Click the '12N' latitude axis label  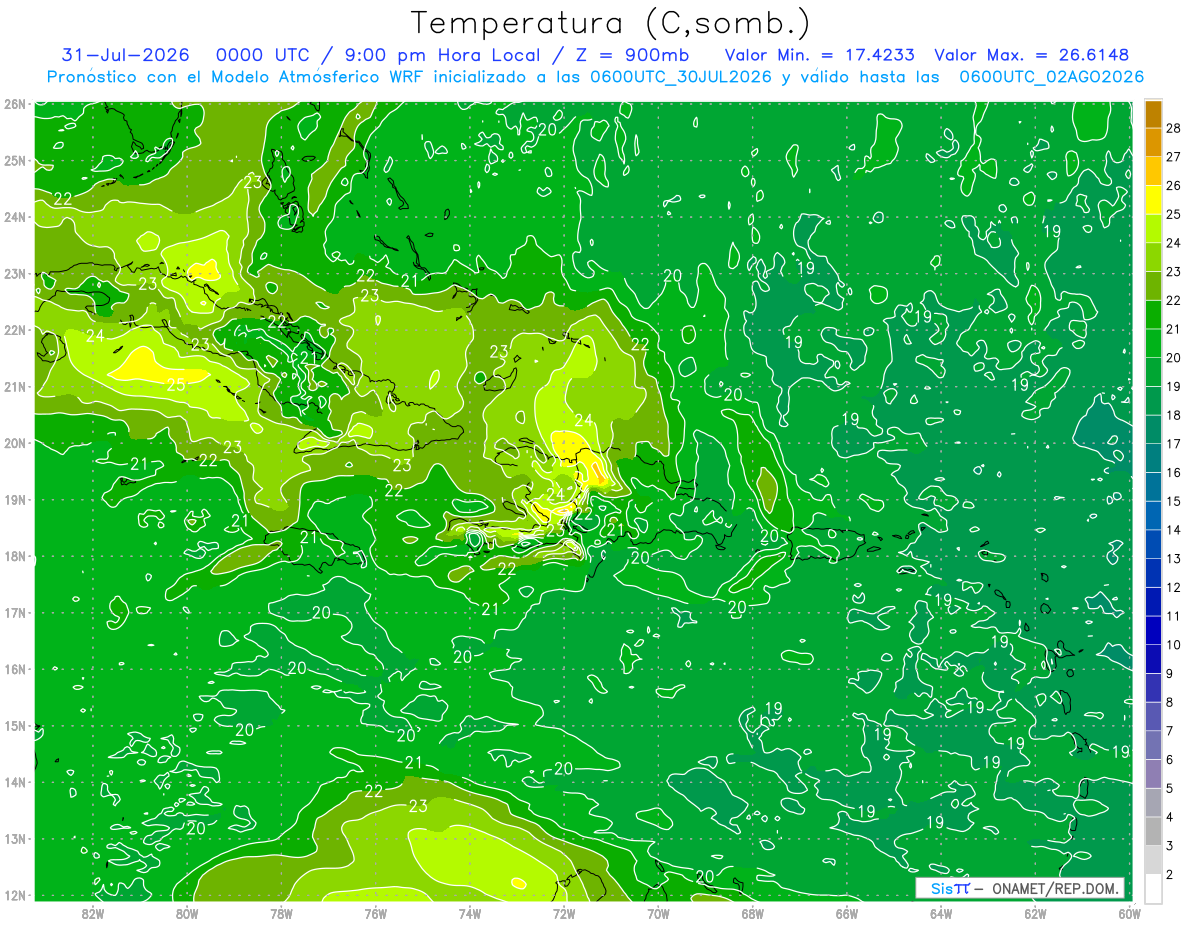click(x=15, y=895)
